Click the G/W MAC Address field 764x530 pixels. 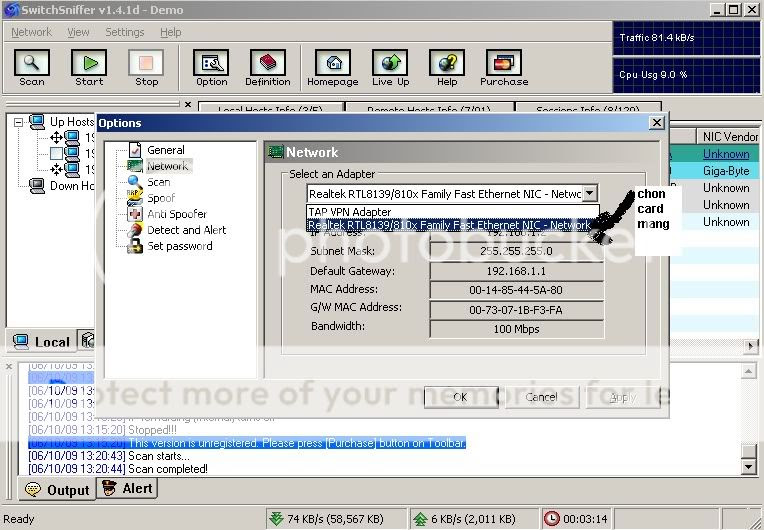click(516, 310)
